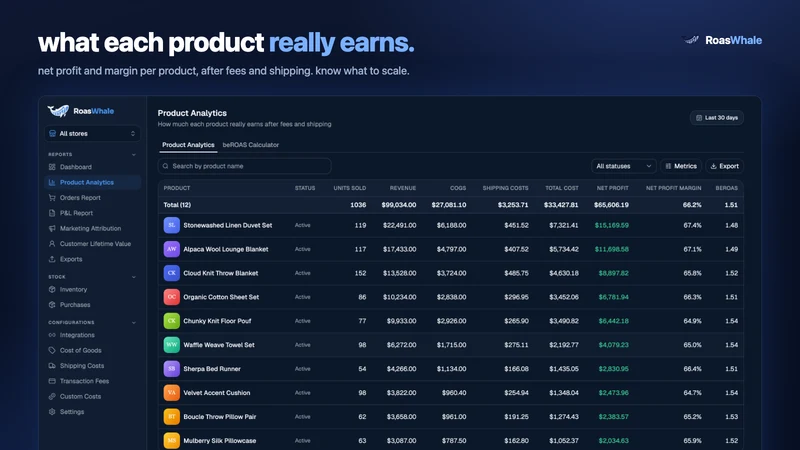Image resolution: width=800 pixels, height=450 pixels.
Task: Open the All statuses filter dropdown
Action: point(623,166)
